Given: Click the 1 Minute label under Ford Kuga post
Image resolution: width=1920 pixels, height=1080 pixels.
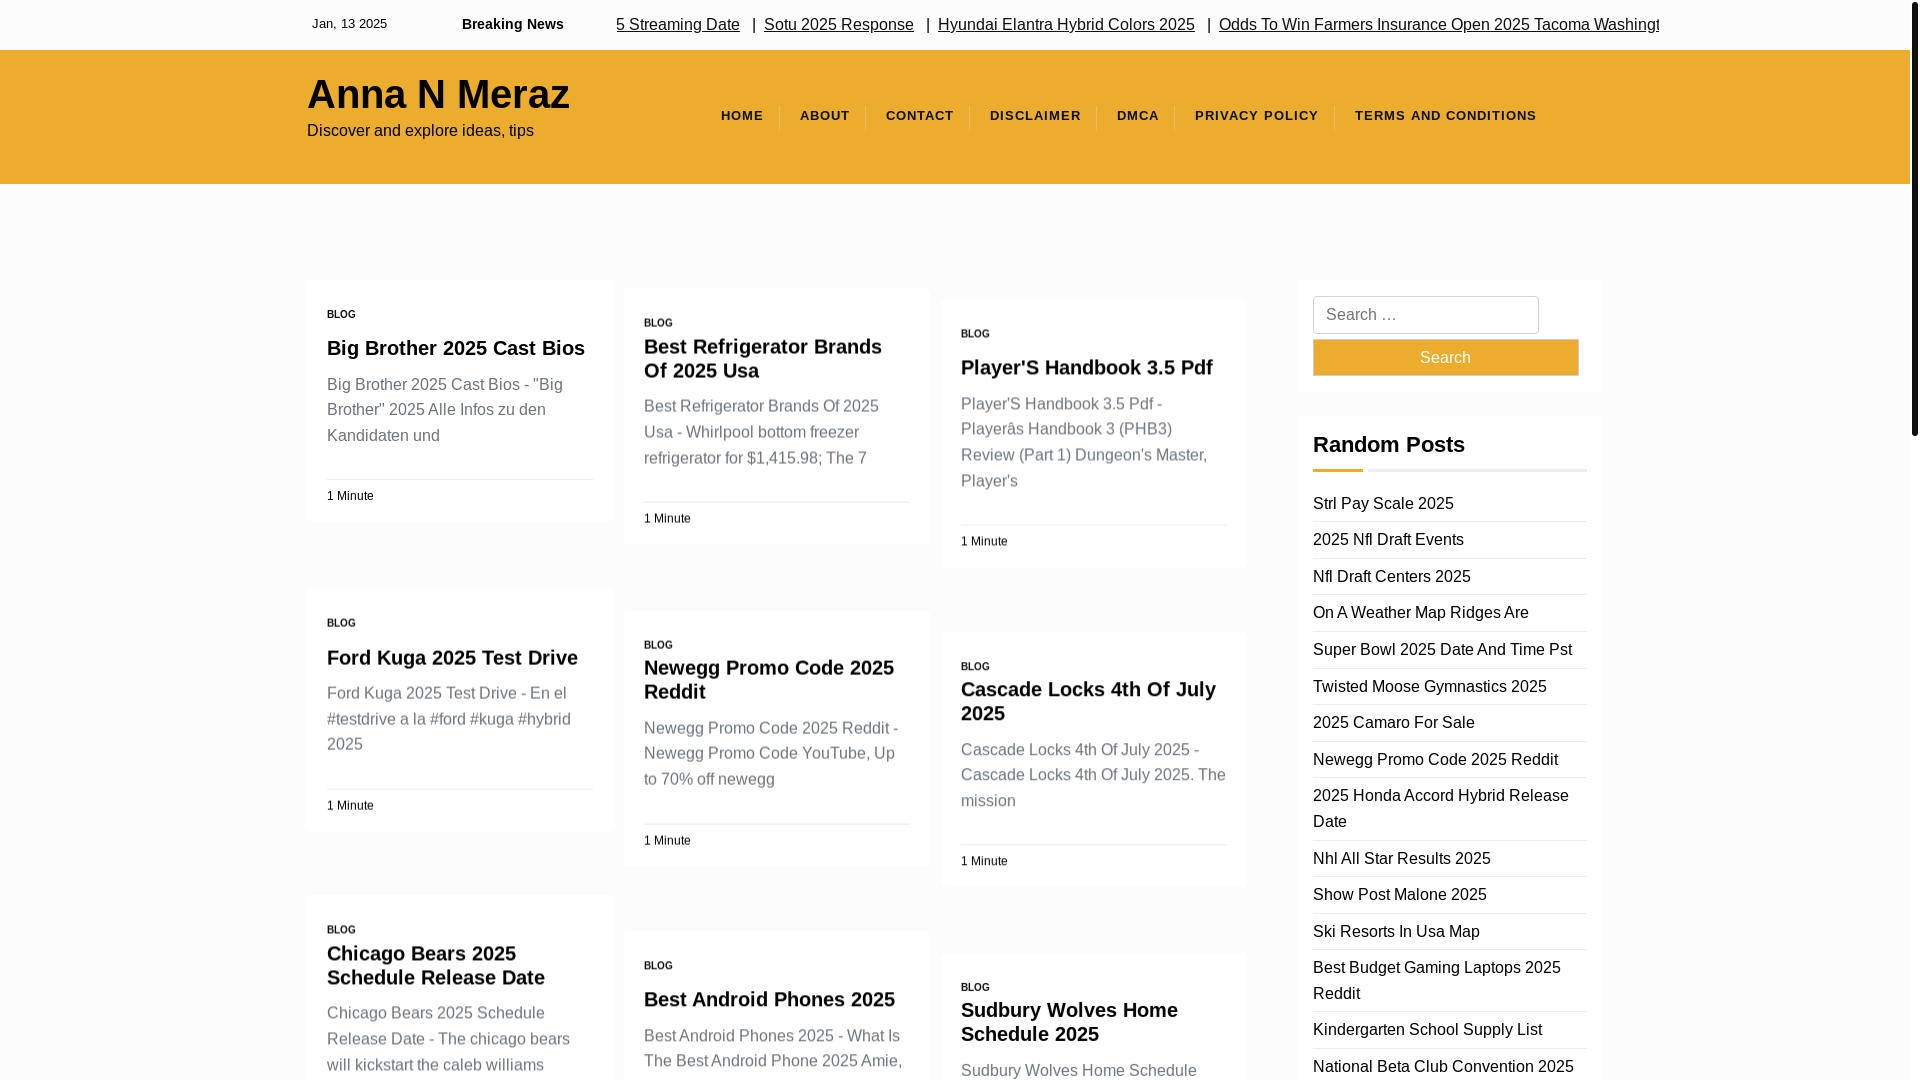Looking at the screenshot, I should [350, 805].
